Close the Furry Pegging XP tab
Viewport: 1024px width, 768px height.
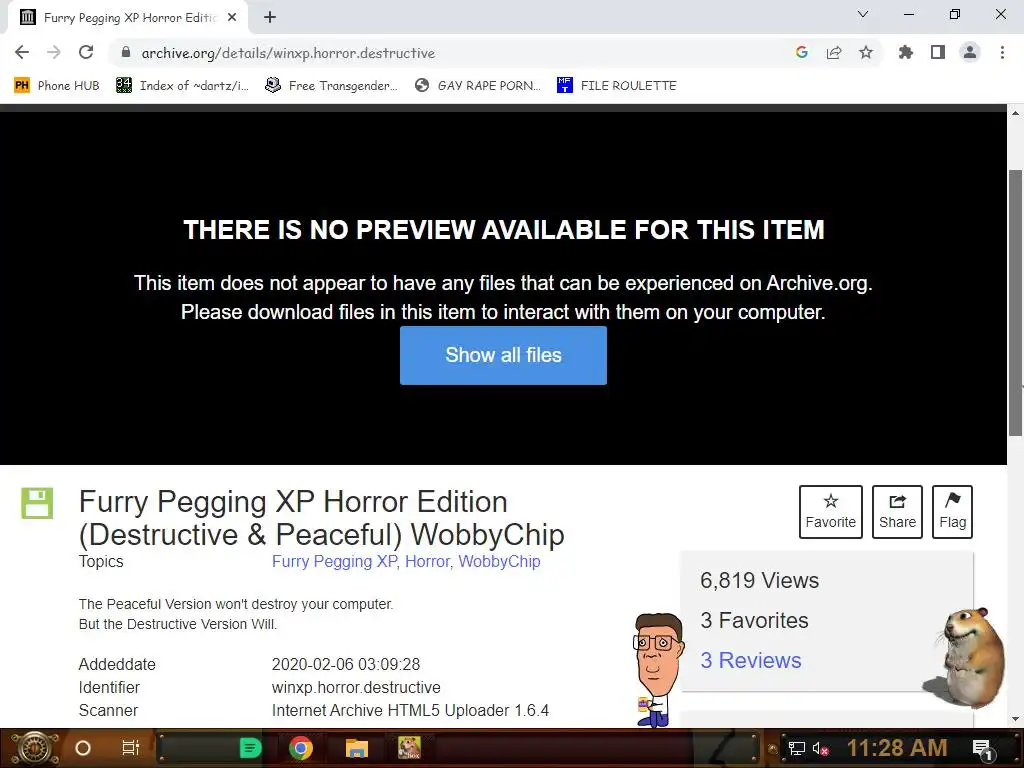(x=232, y=18)
